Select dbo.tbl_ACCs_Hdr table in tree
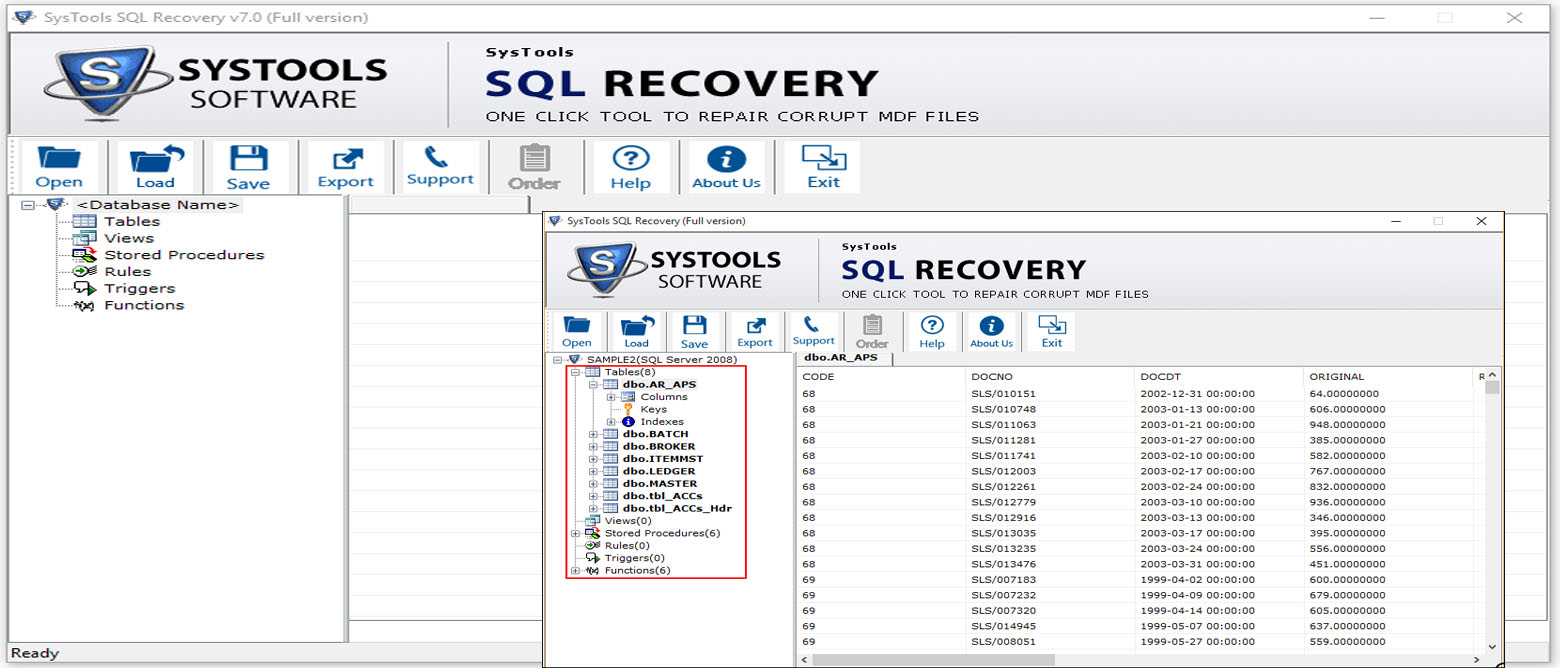Image resolution: width=1560 pixels, height=668 pixels. [x=676, y=508]
